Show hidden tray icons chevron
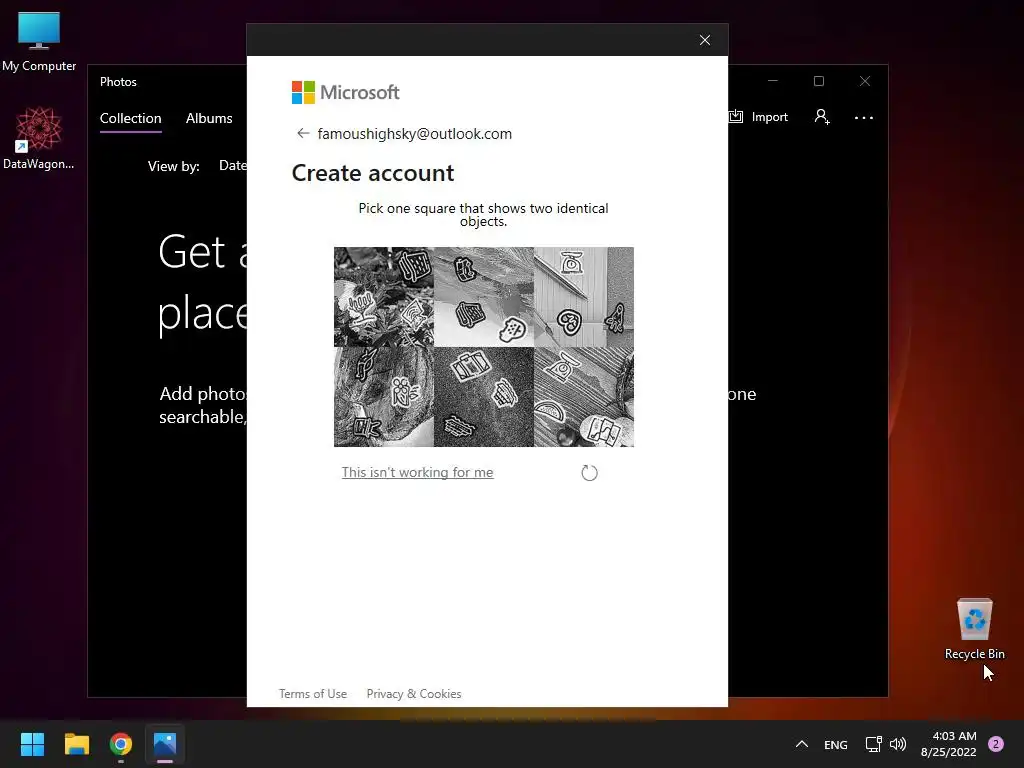1024x768 pixels. 802,744
